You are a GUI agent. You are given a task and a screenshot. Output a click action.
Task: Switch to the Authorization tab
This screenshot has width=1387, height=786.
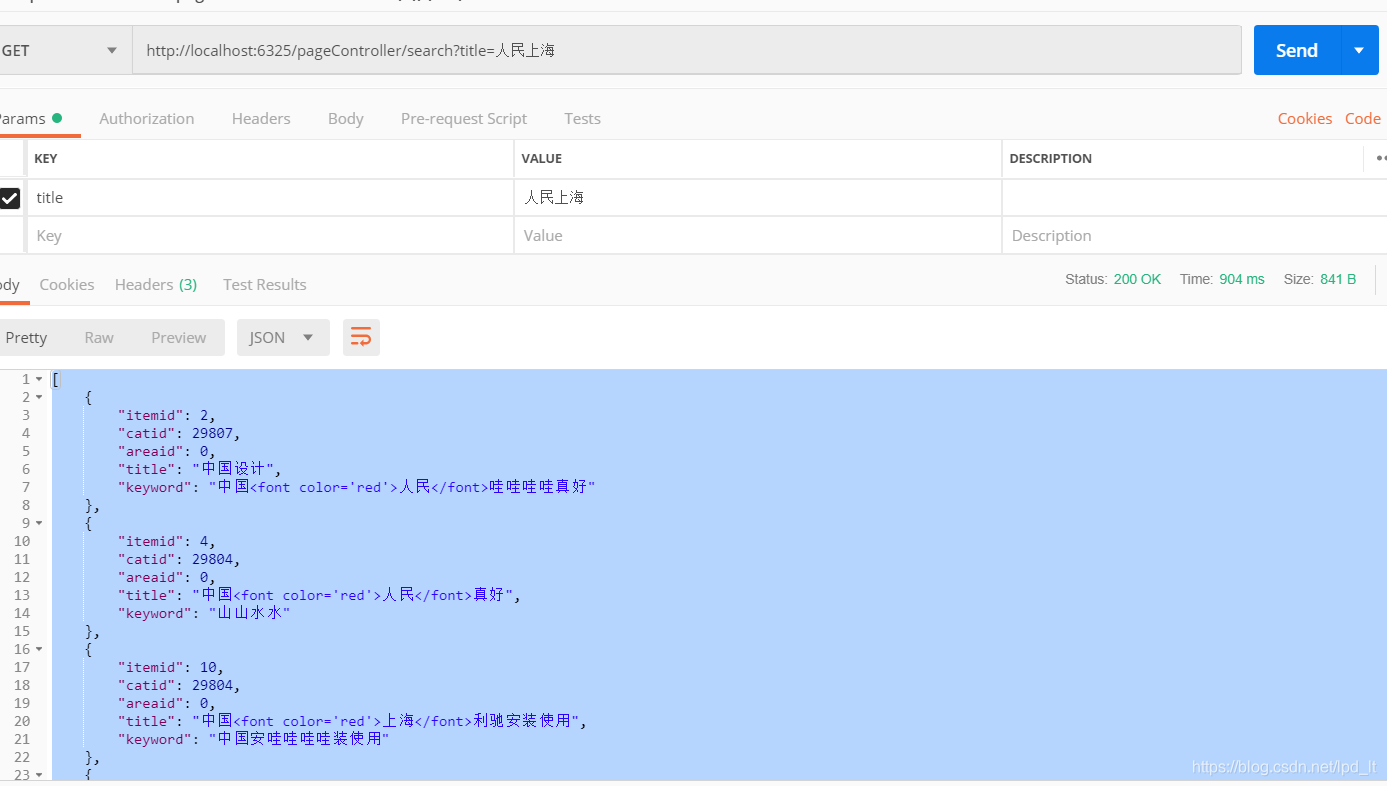(147, 118)
